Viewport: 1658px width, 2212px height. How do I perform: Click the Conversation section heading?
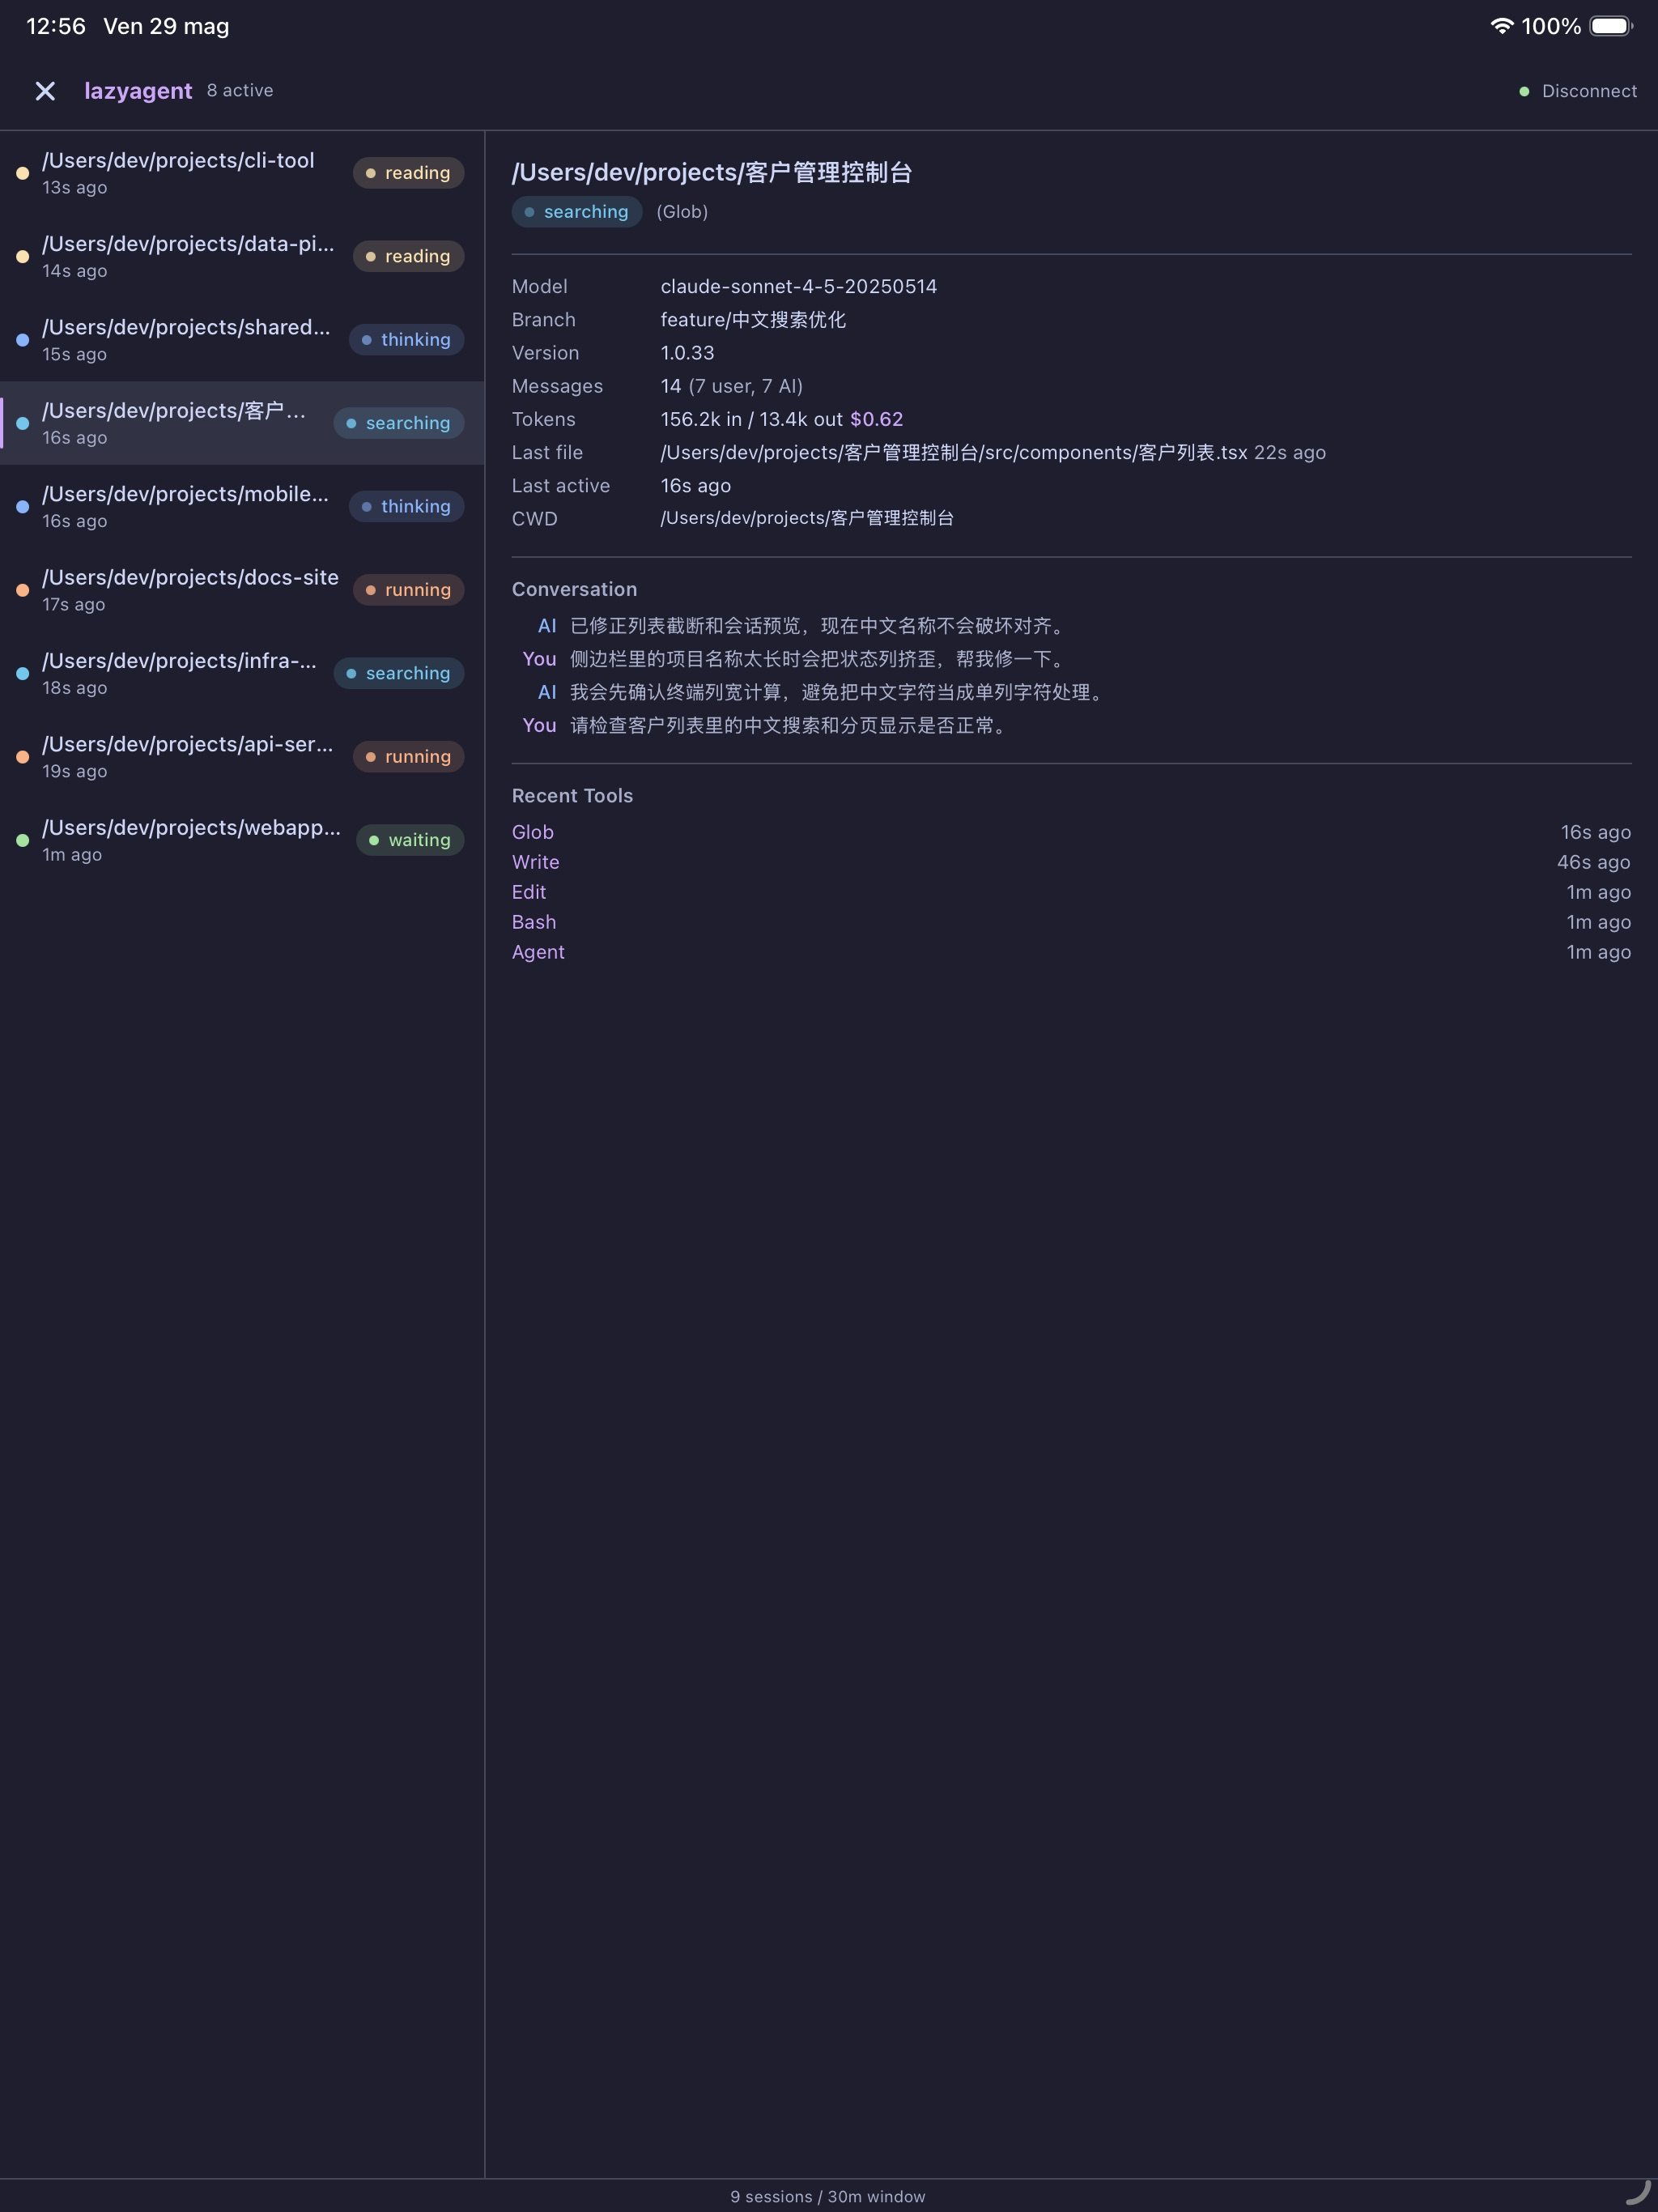[x=574, y=589]
